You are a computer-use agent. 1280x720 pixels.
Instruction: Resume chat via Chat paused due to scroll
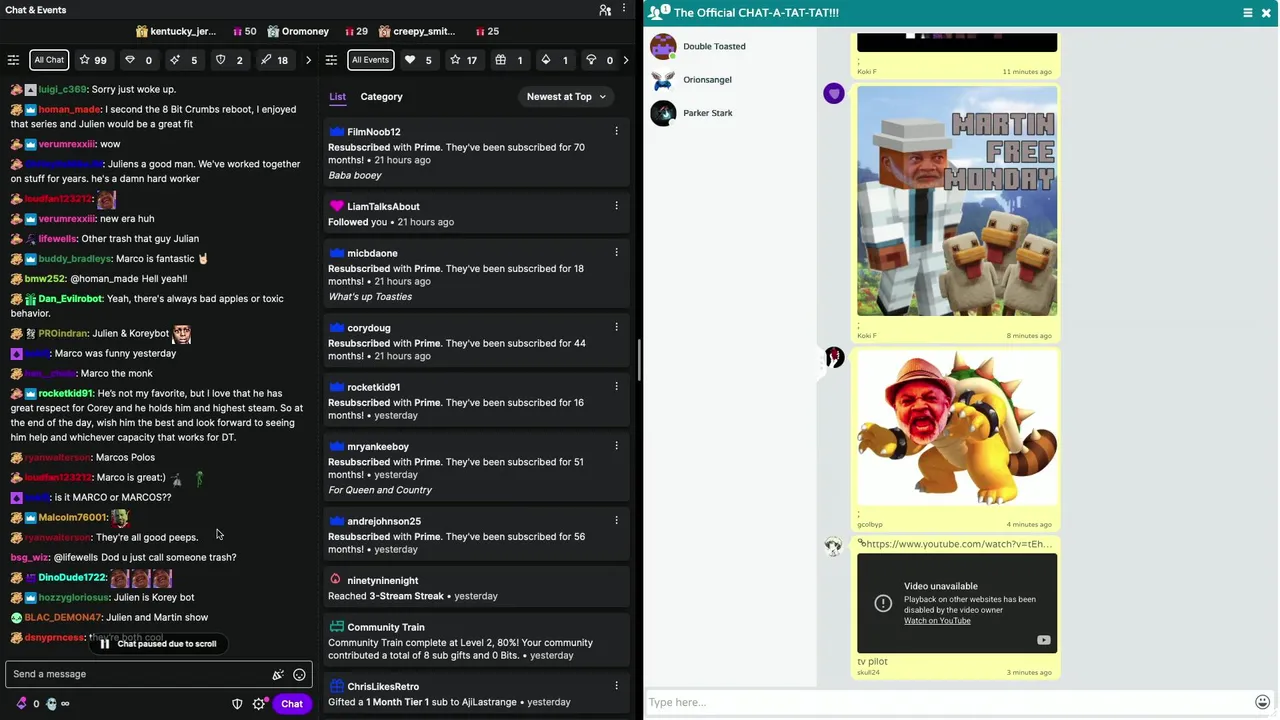pos(158,644)
